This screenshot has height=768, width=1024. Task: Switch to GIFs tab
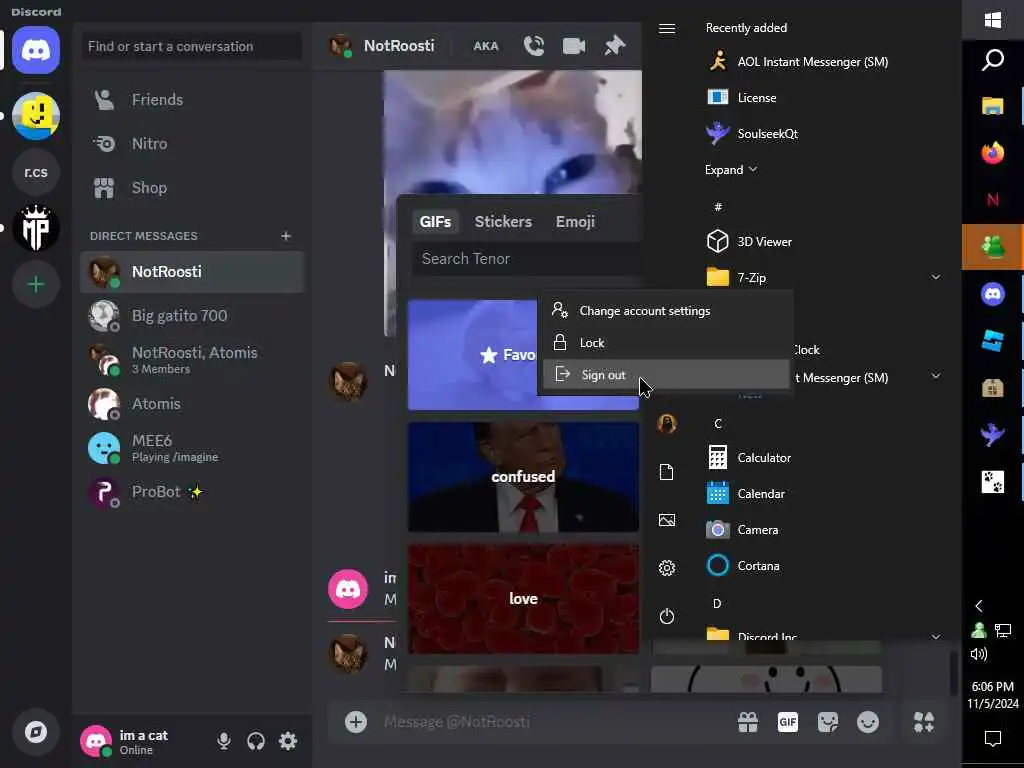point(435,221)
